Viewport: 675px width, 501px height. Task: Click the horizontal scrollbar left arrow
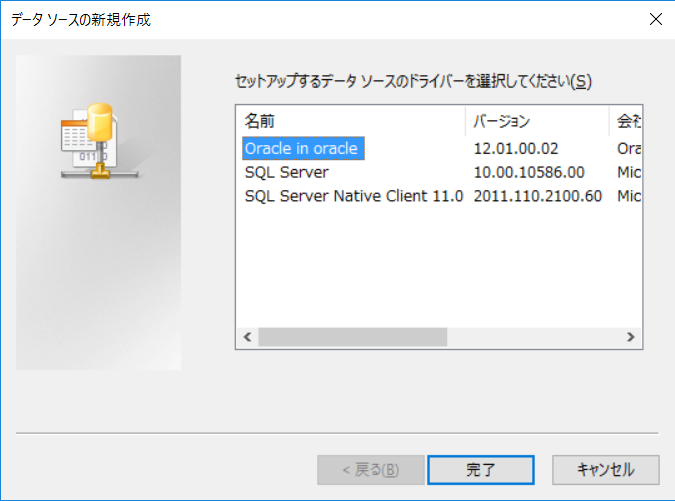pyautogui.click(x=248, y=337)
